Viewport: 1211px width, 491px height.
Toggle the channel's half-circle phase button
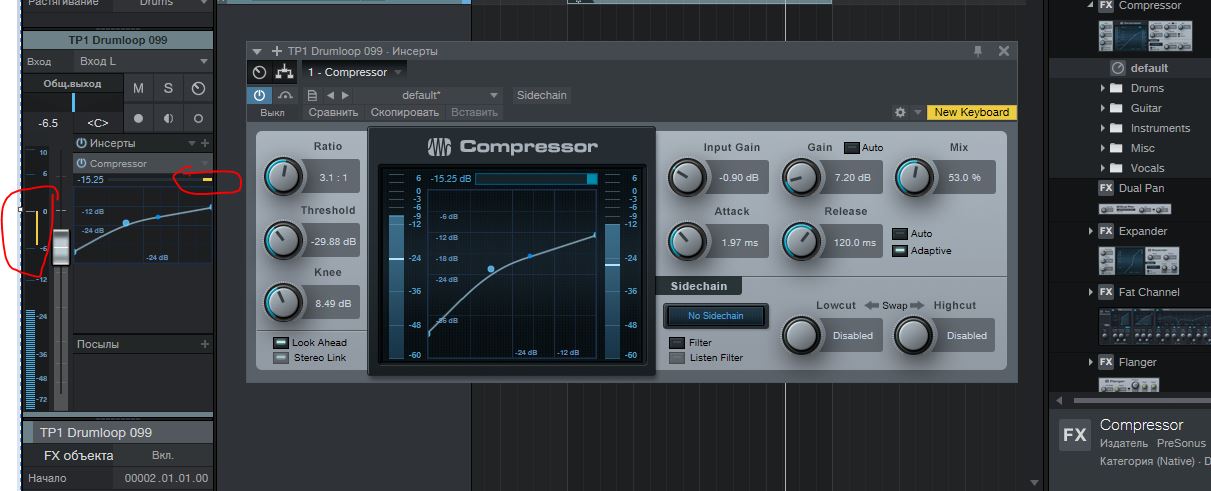click(168, 118)
